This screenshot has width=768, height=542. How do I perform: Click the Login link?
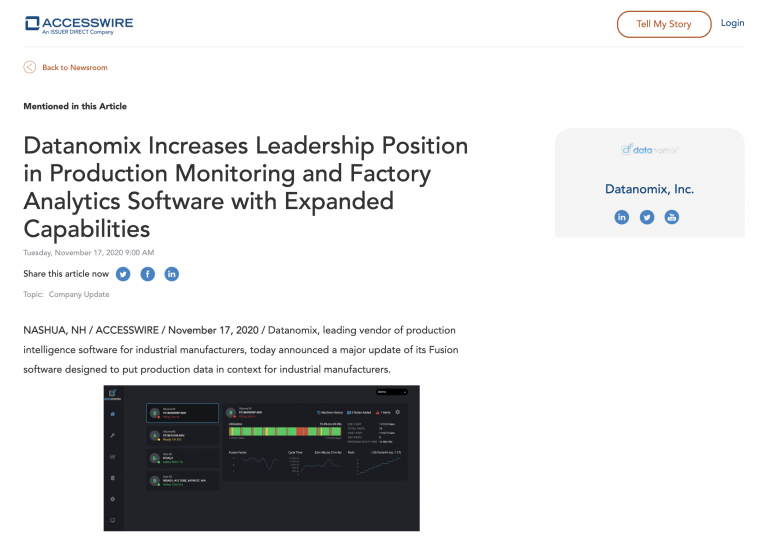(x=732, y=23)
